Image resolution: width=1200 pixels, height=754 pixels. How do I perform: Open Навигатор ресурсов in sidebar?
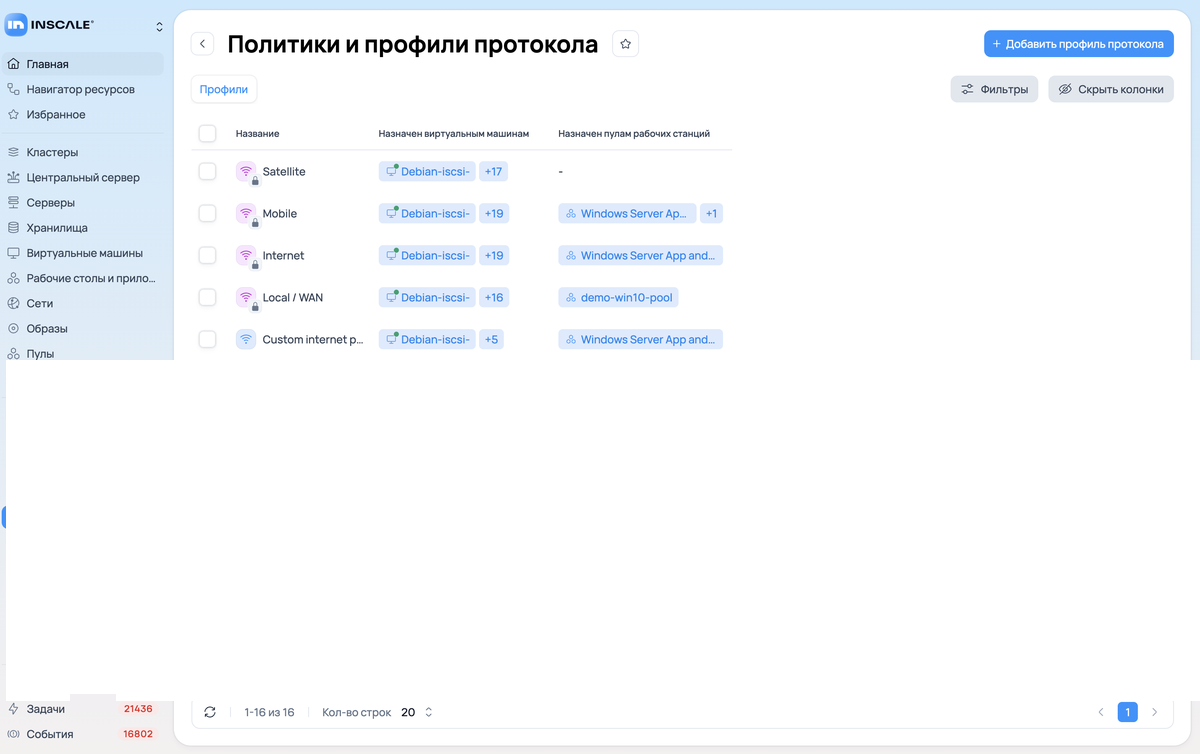82,89
